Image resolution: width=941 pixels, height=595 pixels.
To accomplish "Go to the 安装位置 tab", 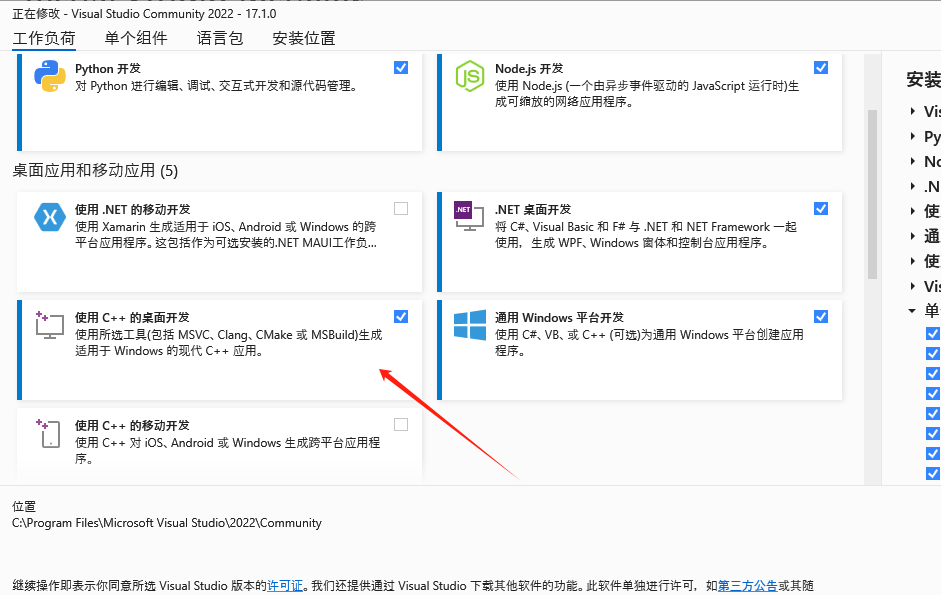I will [x=304, y=38].
